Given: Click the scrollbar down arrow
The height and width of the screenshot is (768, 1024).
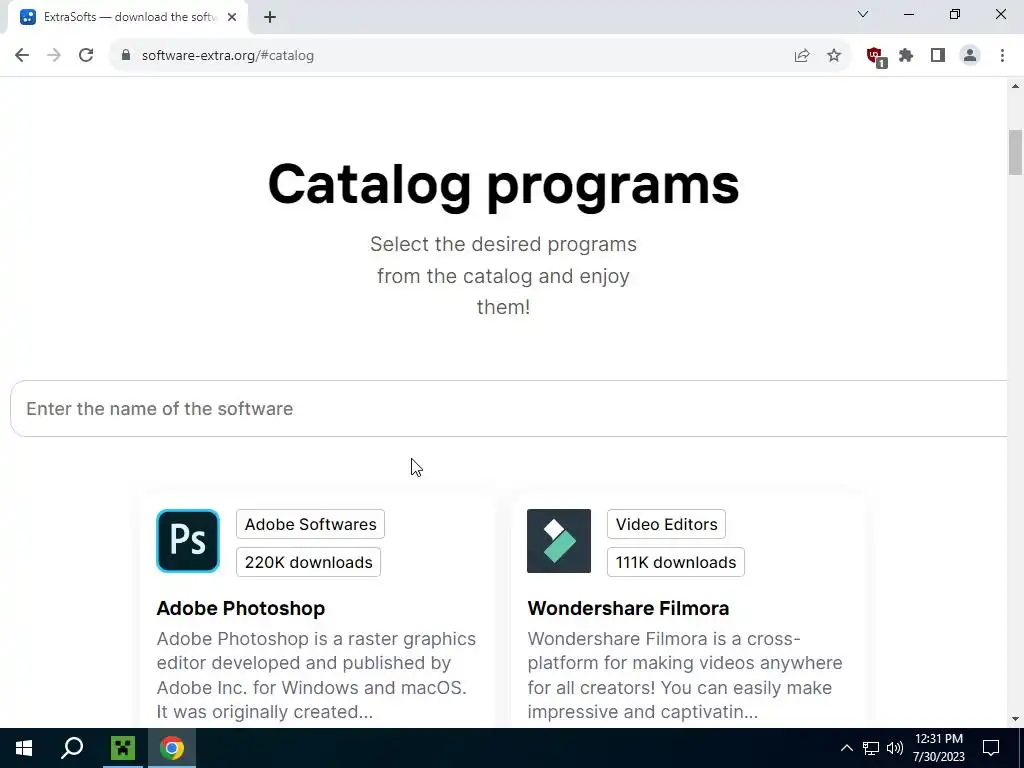Looking at the screenshot, I should tap(1016, 719).
